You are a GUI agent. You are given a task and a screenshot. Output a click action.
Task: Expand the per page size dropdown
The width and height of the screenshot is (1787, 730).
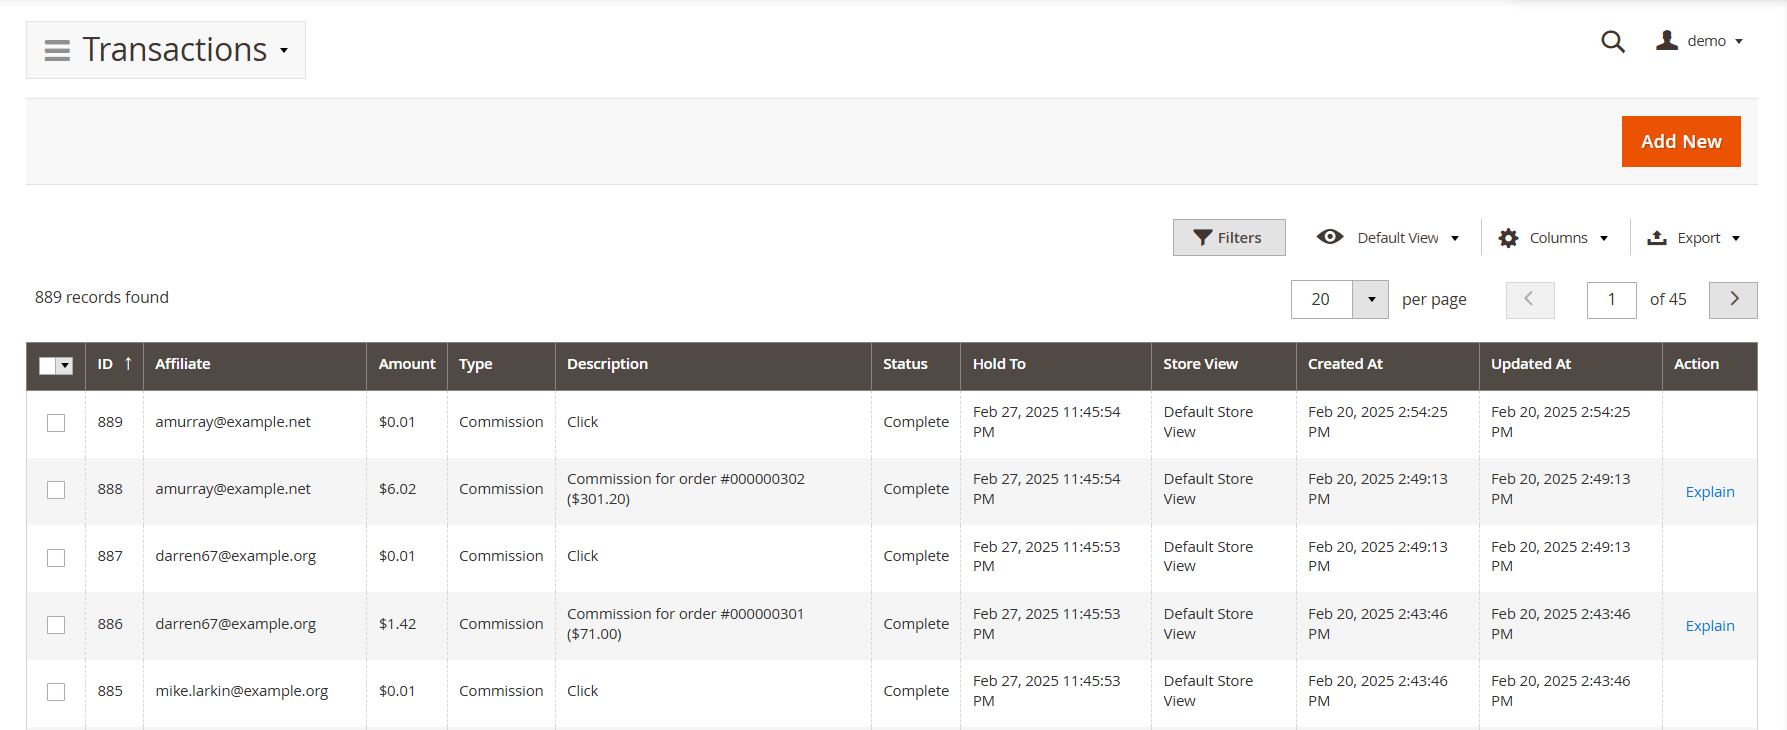[1370, 299]
